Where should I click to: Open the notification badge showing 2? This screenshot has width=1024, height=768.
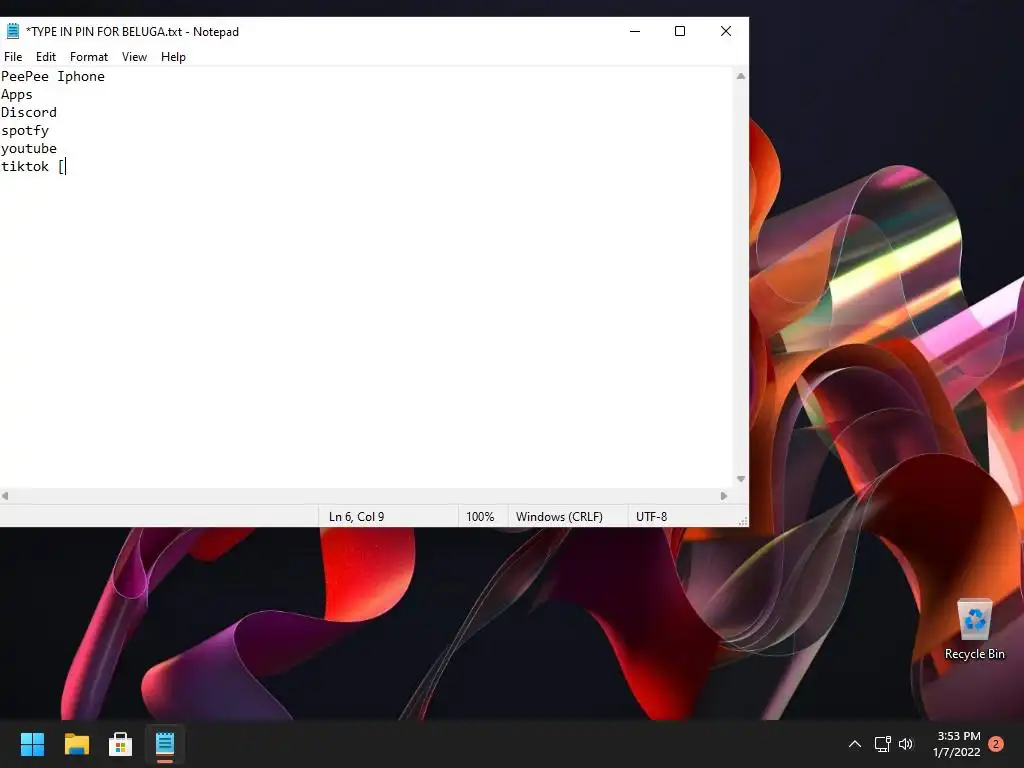tap(996, 744)
